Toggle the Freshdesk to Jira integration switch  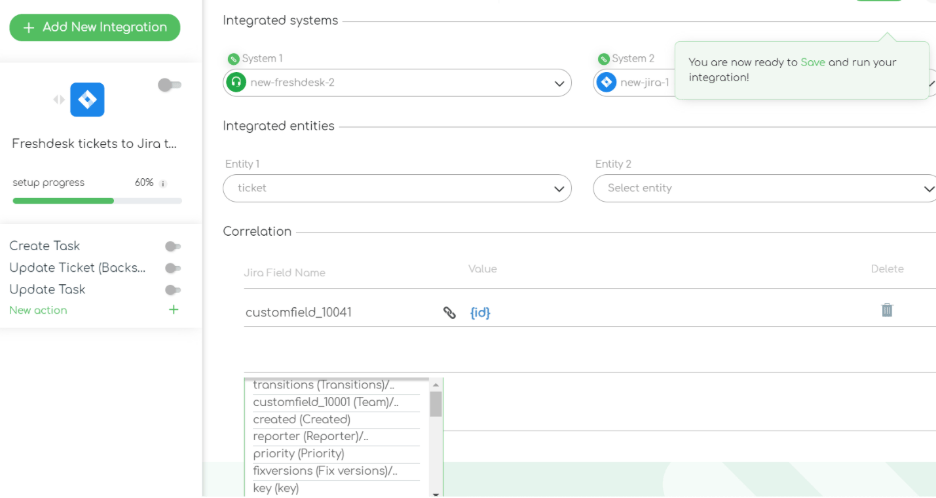(x=170, y=85)
